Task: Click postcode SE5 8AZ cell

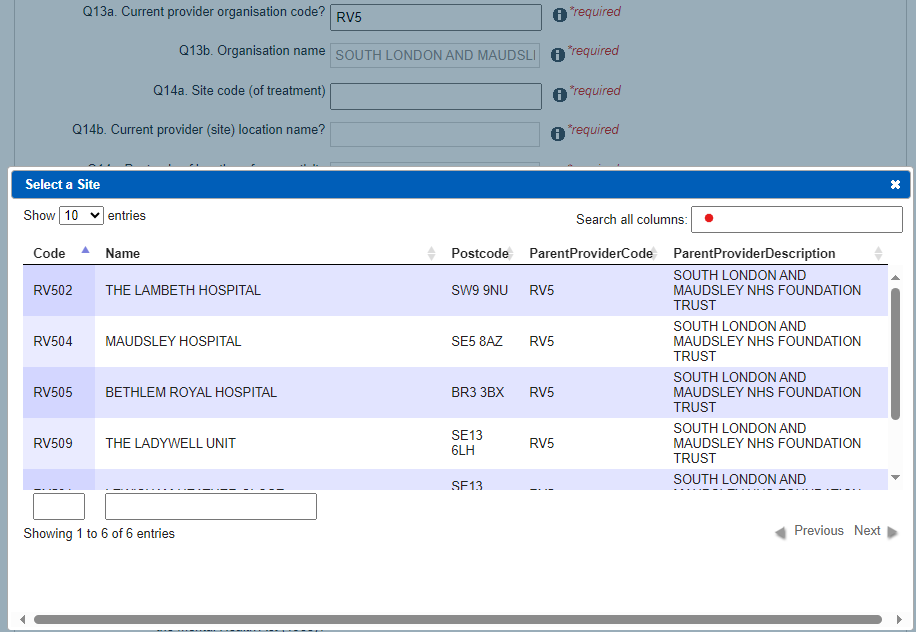Action: (x=477, y=341)
